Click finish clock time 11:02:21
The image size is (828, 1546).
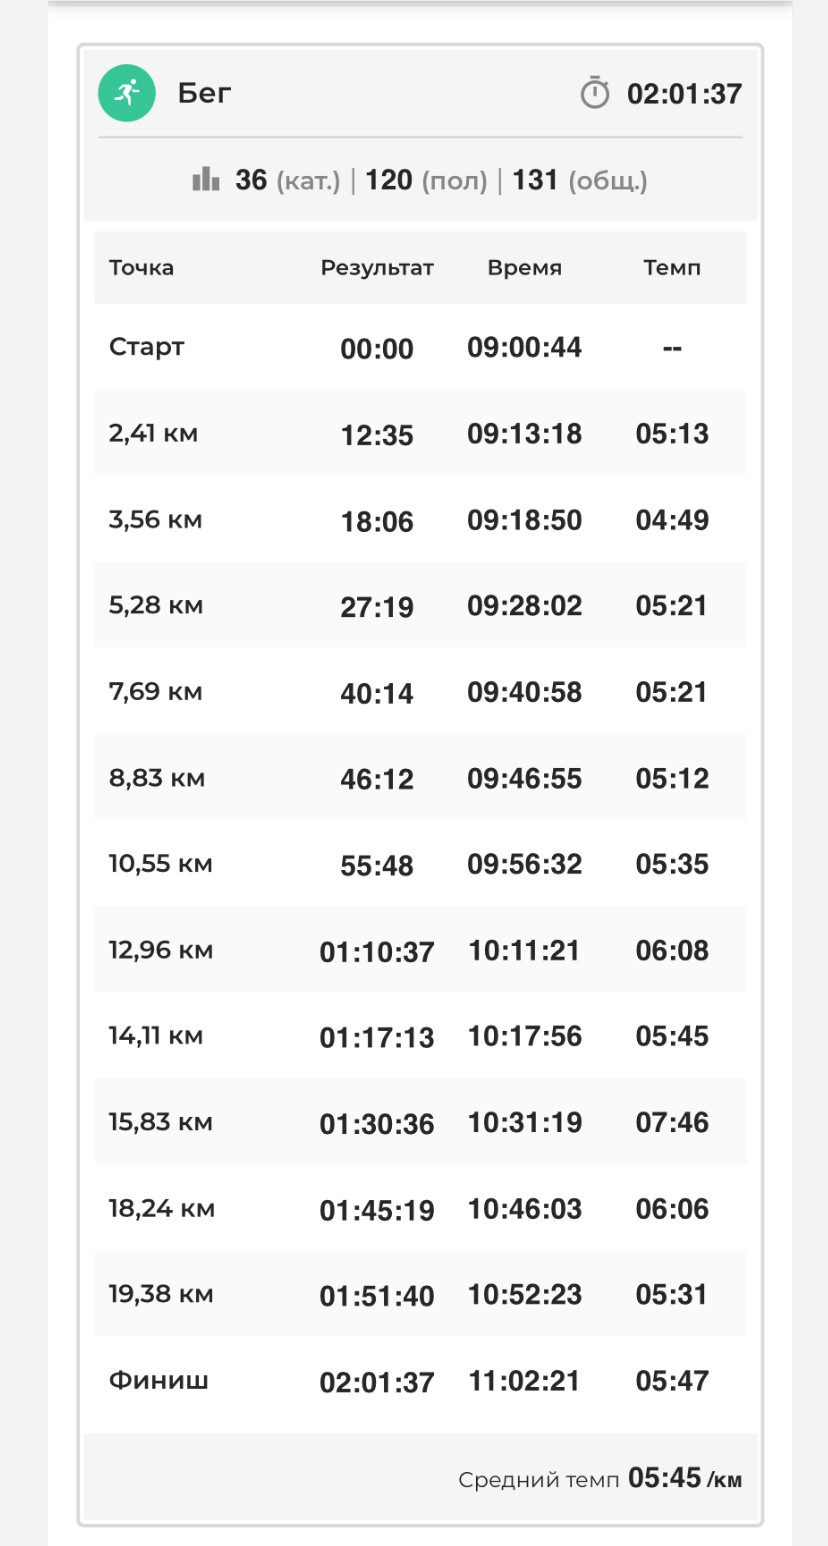pyautogui.click(x=525, y=1381)
